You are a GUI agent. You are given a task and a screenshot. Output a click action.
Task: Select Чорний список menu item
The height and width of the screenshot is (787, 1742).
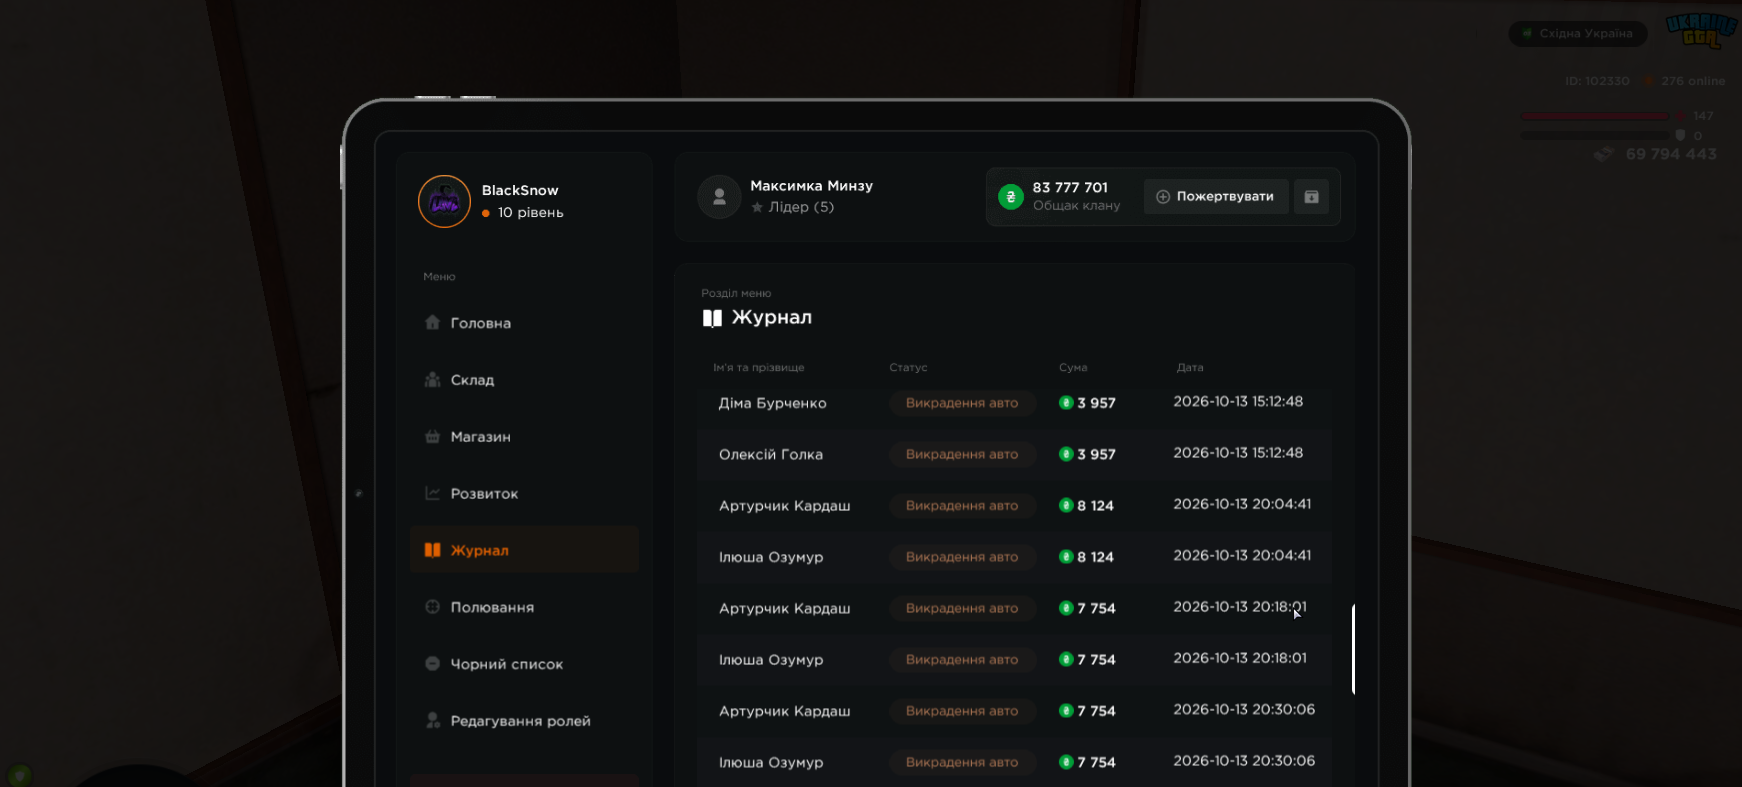pos(524,664)
